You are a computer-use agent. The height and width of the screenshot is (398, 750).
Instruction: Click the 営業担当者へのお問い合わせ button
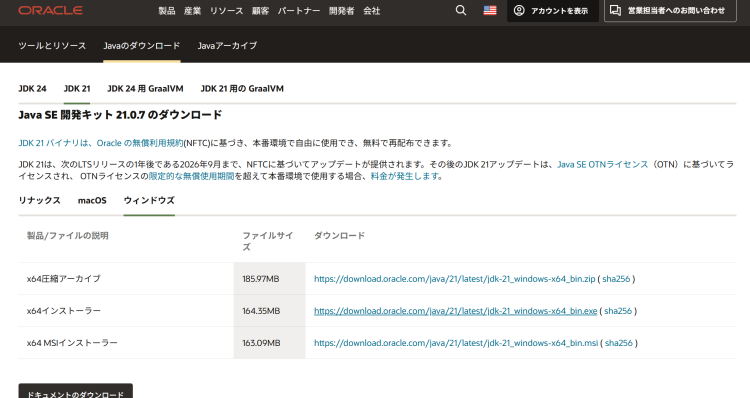[x=670, y=11]
